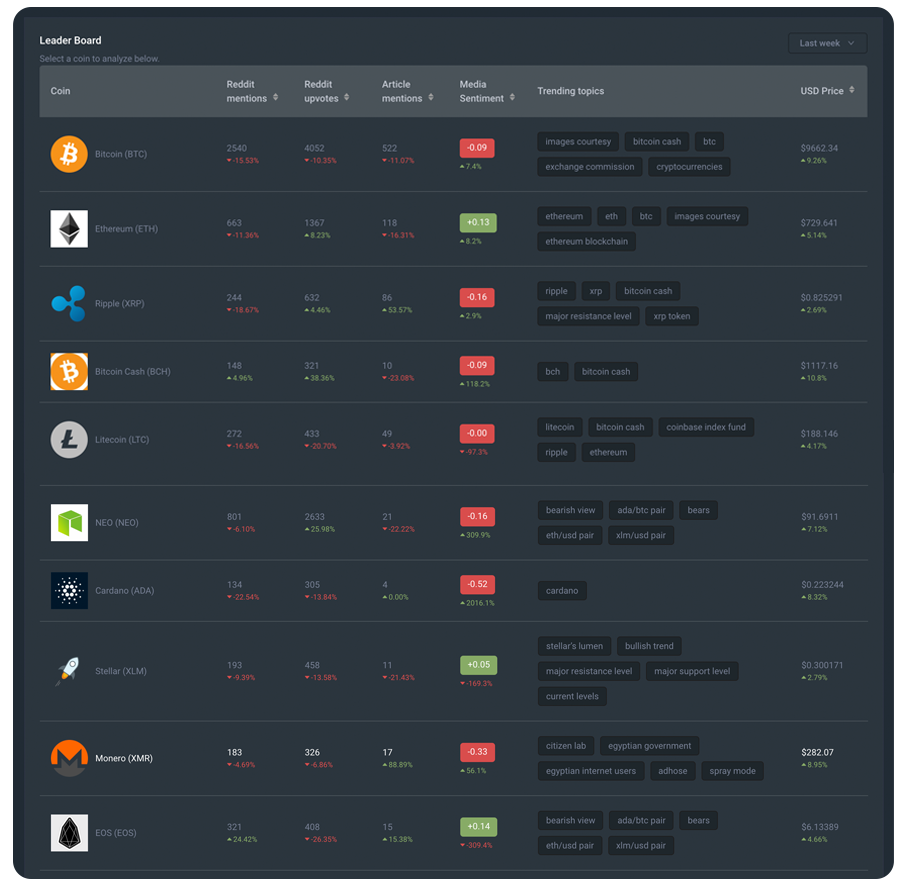Screen dimensions: 907x879
Task: Select the Bitcoin (BTC) coin name
Action: click(x=121, y=154)
